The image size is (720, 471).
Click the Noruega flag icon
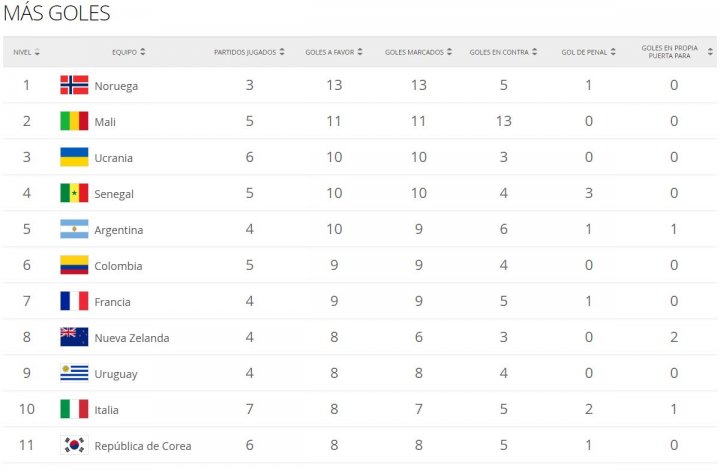(74, 85)
